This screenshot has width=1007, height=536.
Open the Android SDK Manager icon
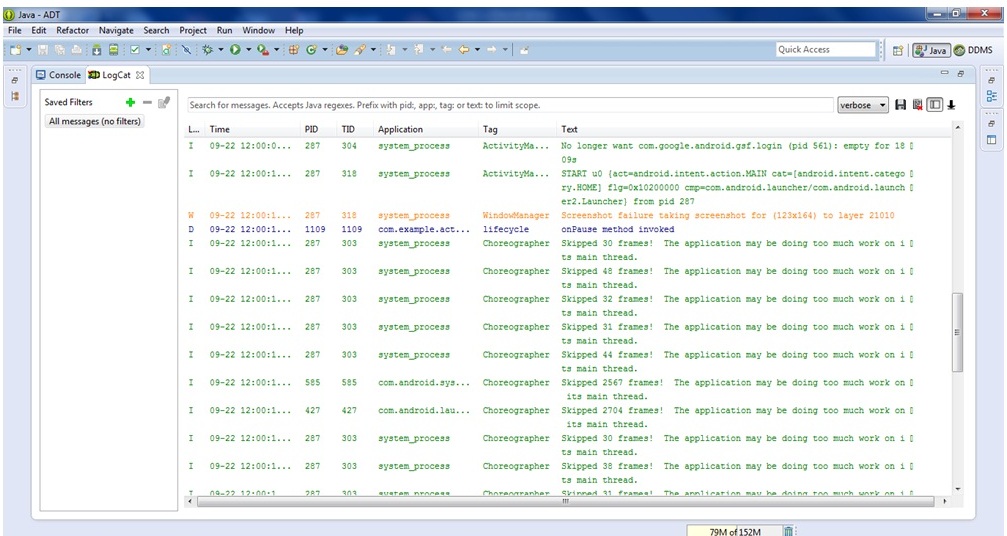coord(95,49)
